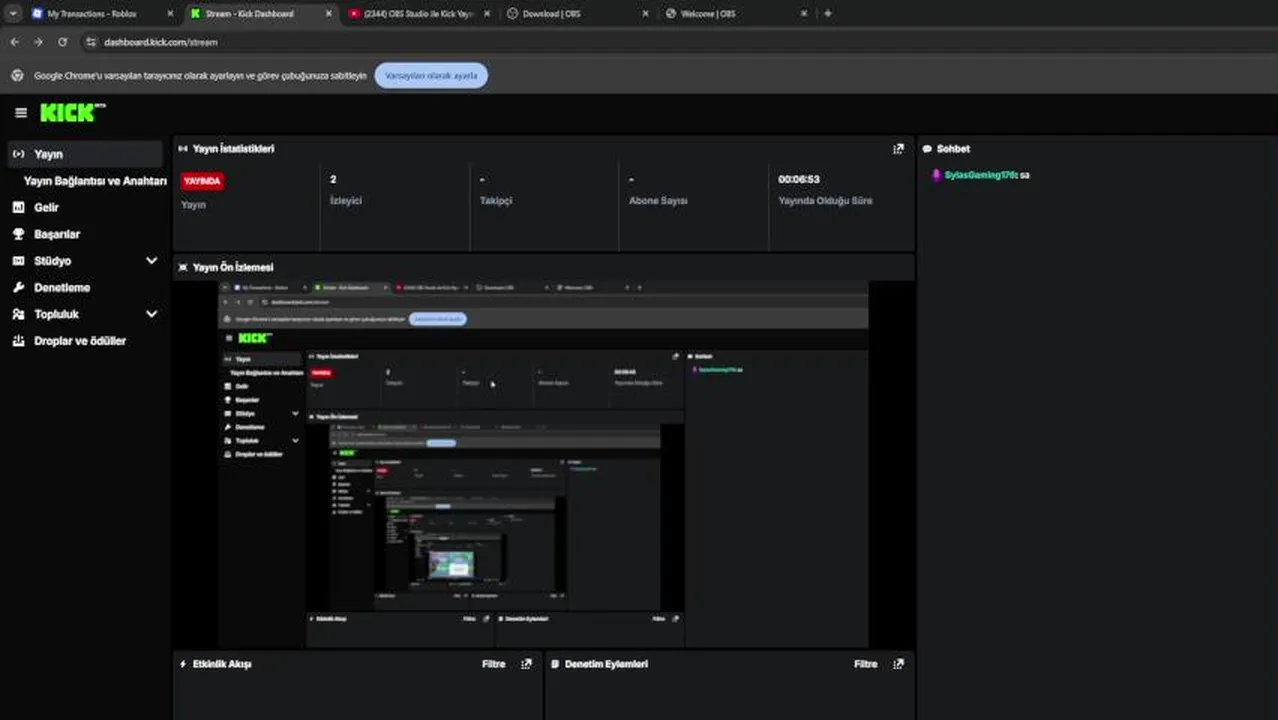The height and width of the screenshot is (720, 1278).
Task: Click the İzleyici viewer count label
Action: click(x=346, y=201)
